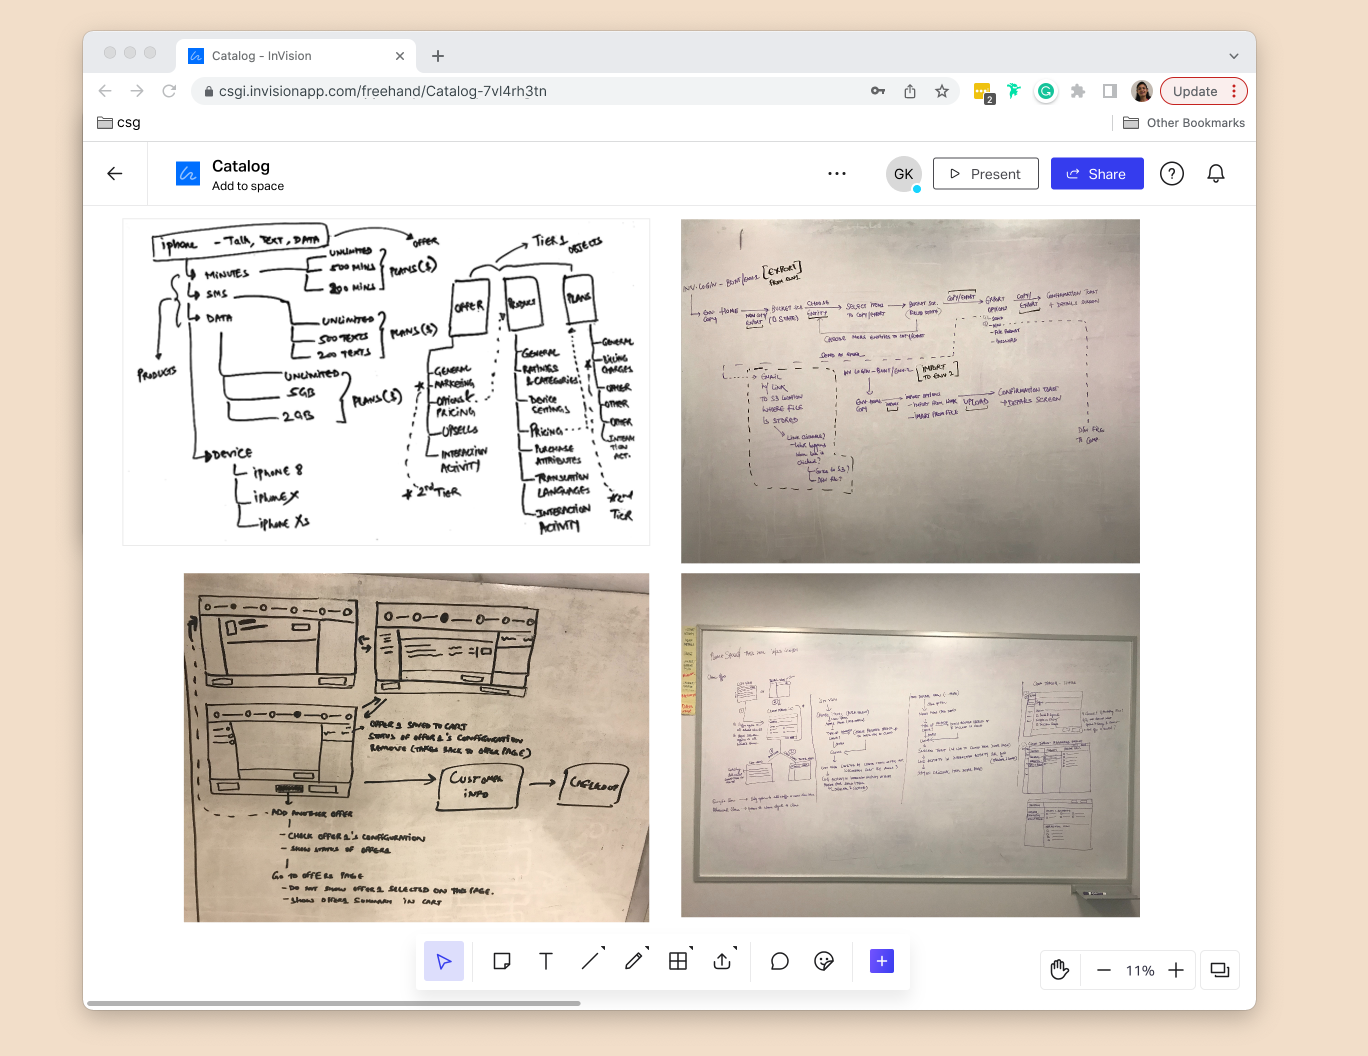Open the comment tool
The image size is (1368, 1056).
(x=780, y=961)
